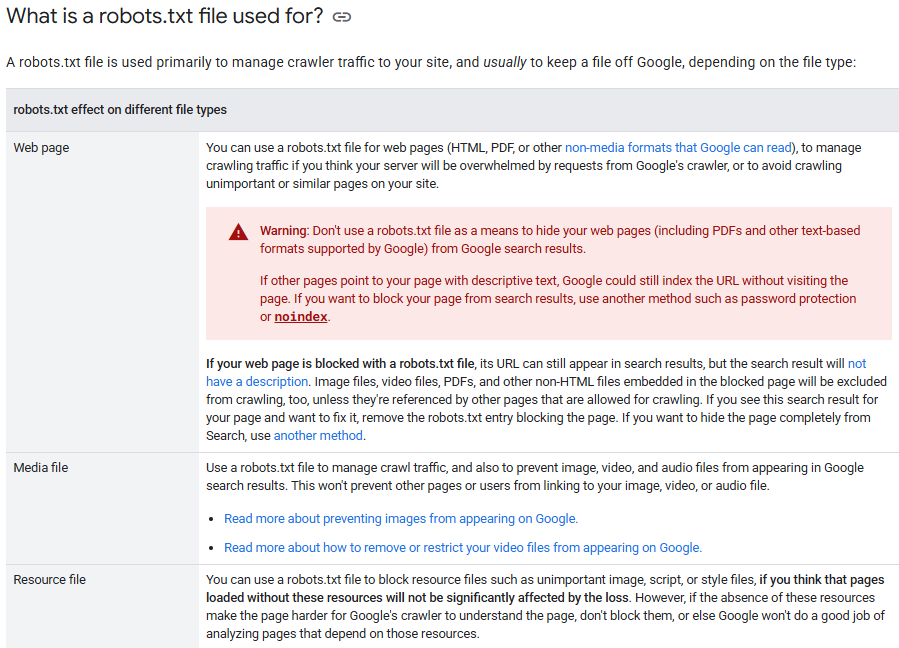Click the 'robots.txt effect on different file types' table header

120,109
